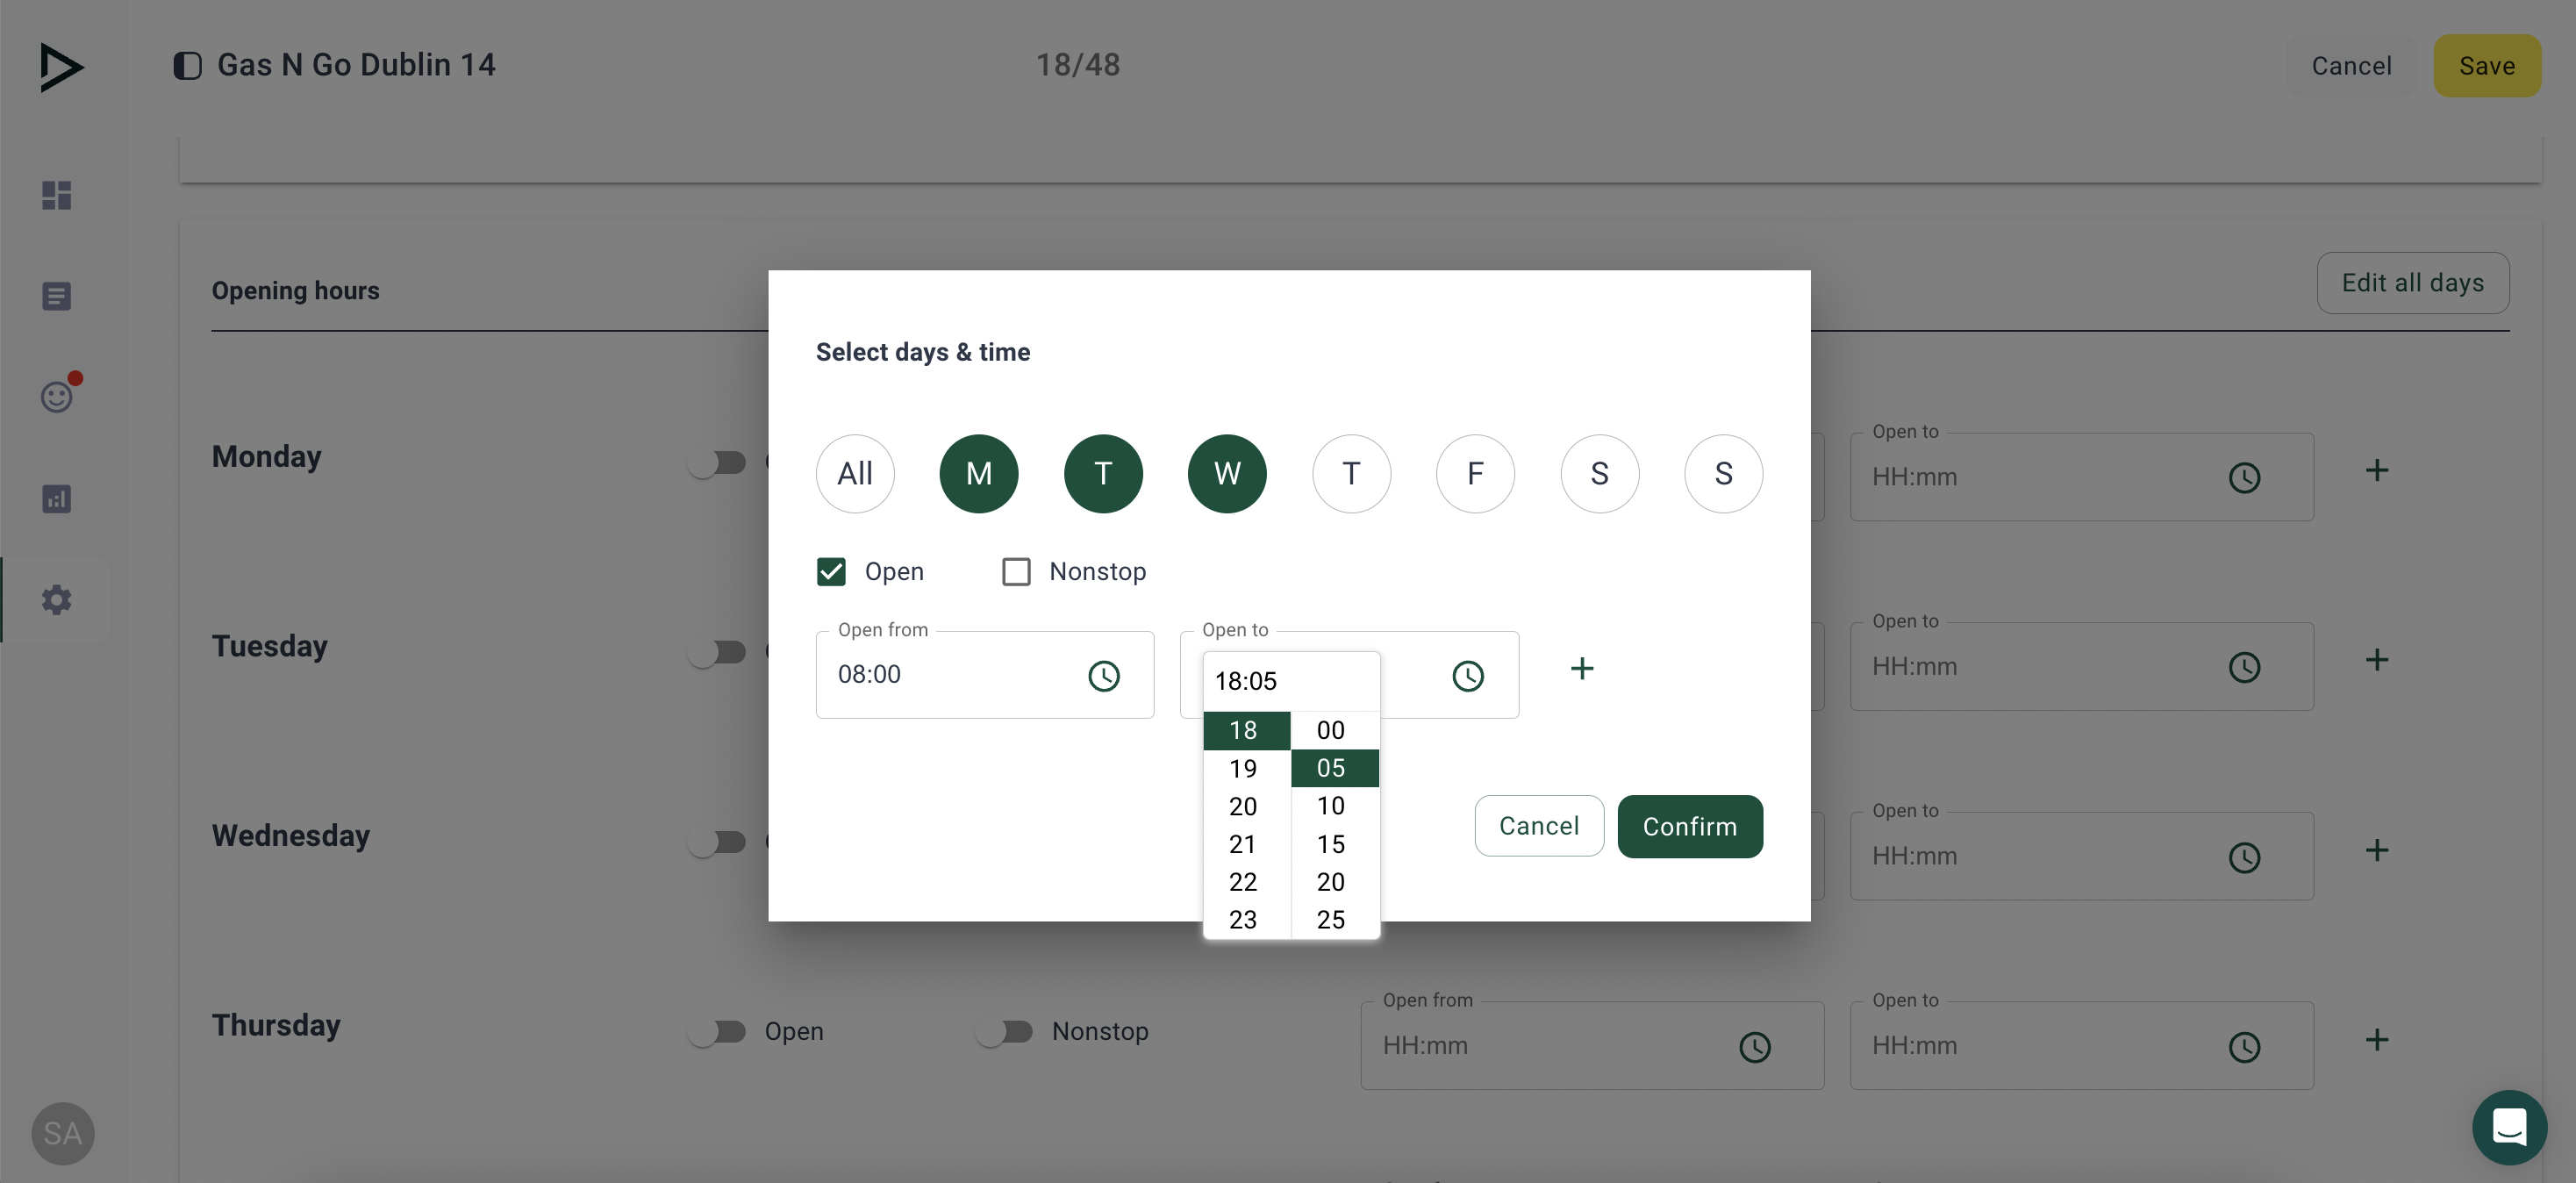Click the Open from 08:00 input field
The image size is (2576, 1183).
click(950, 675)
